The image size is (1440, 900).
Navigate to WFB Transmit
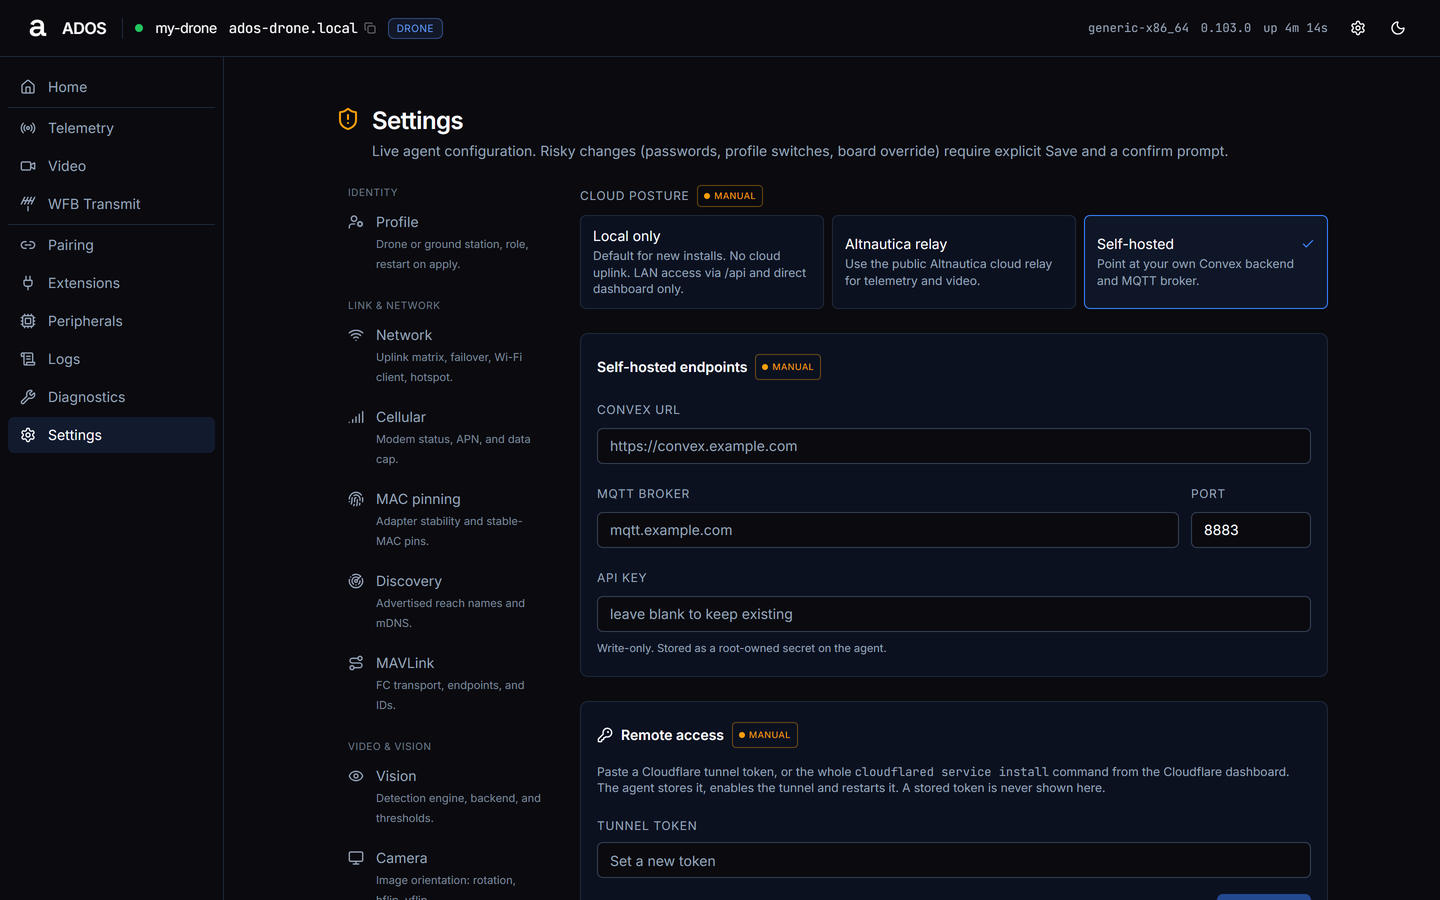tap(111, 204)
